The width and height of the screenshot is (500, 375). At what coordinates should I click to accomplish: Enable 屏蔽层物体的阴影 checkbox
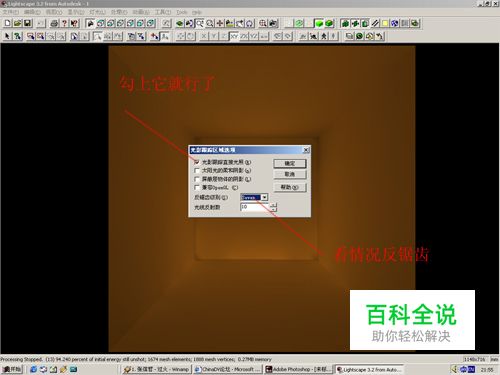[x=197, y=179]
